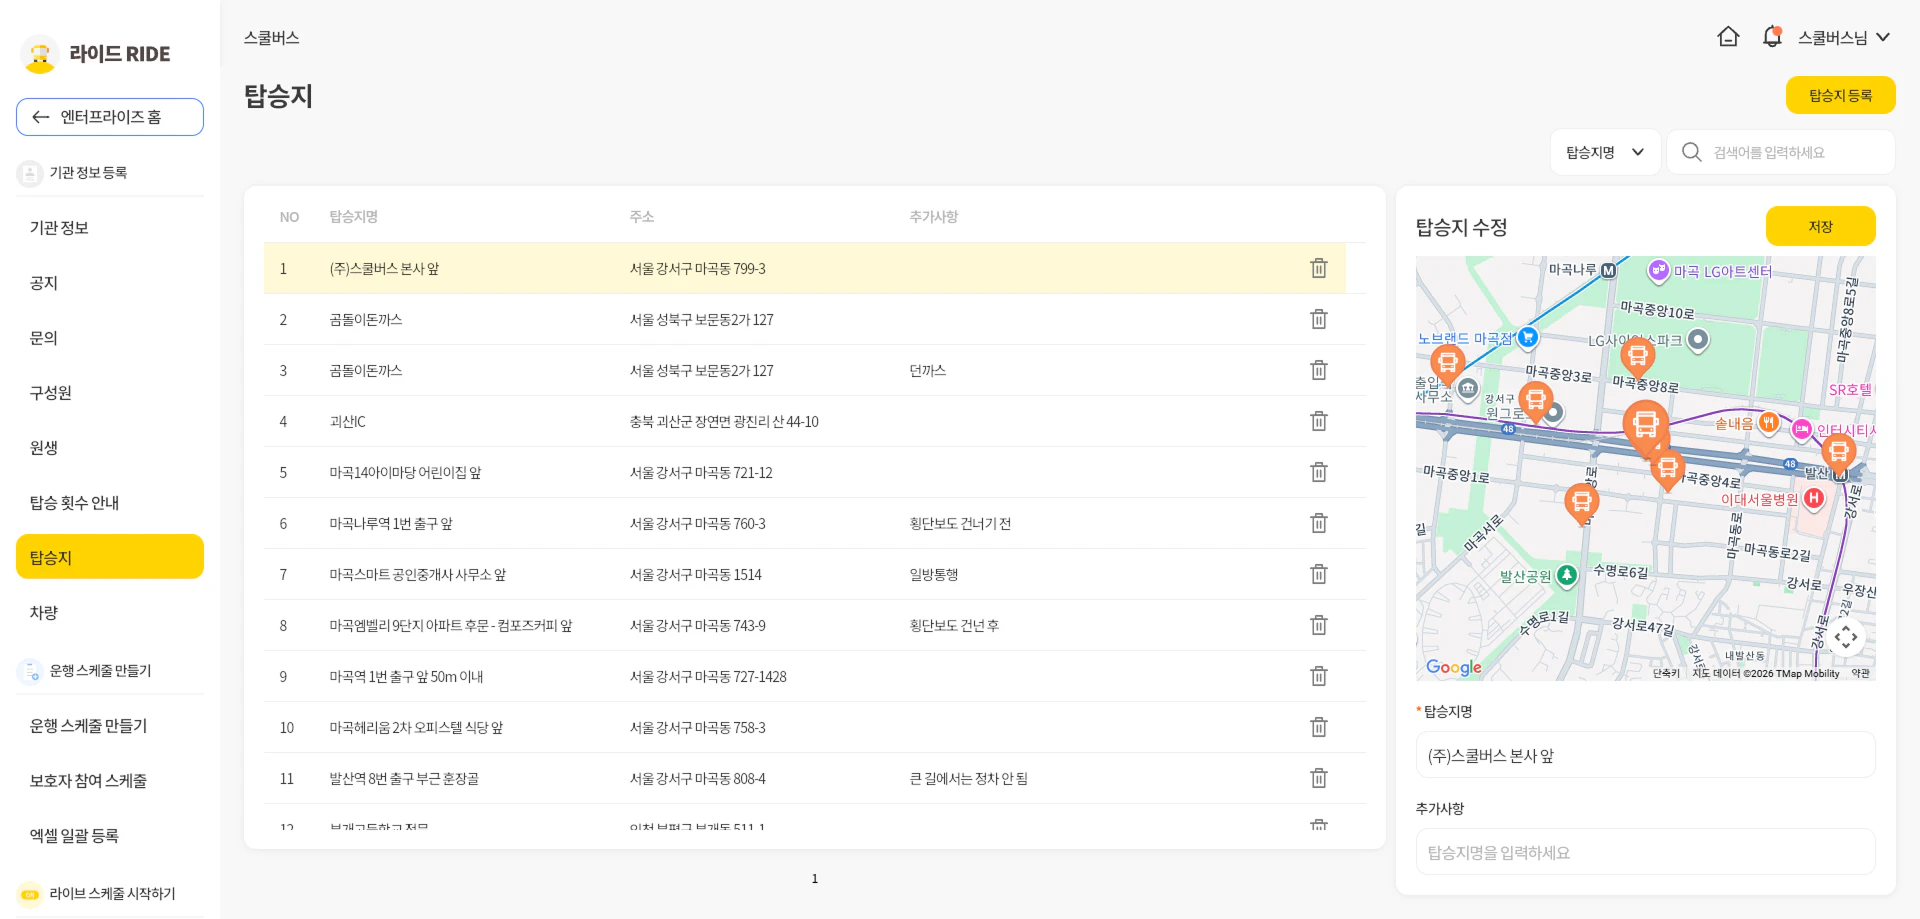
Task: Click trash icon for 마곡나루역 1번 출구 앞
Action: pos(1319,523)
